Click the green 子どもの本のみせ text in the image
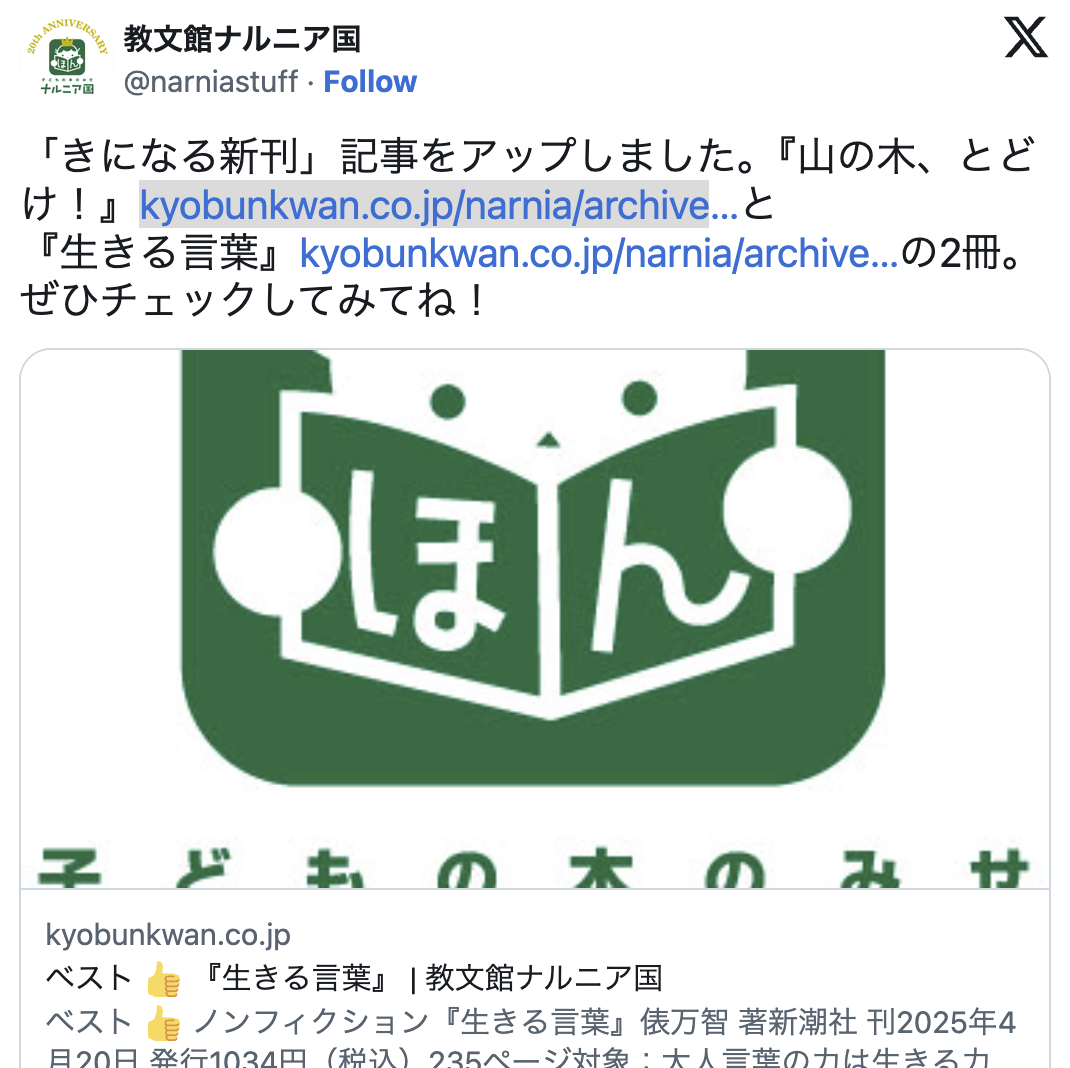This screenshot has width=1070, height=1068. [x=535, y=867]
